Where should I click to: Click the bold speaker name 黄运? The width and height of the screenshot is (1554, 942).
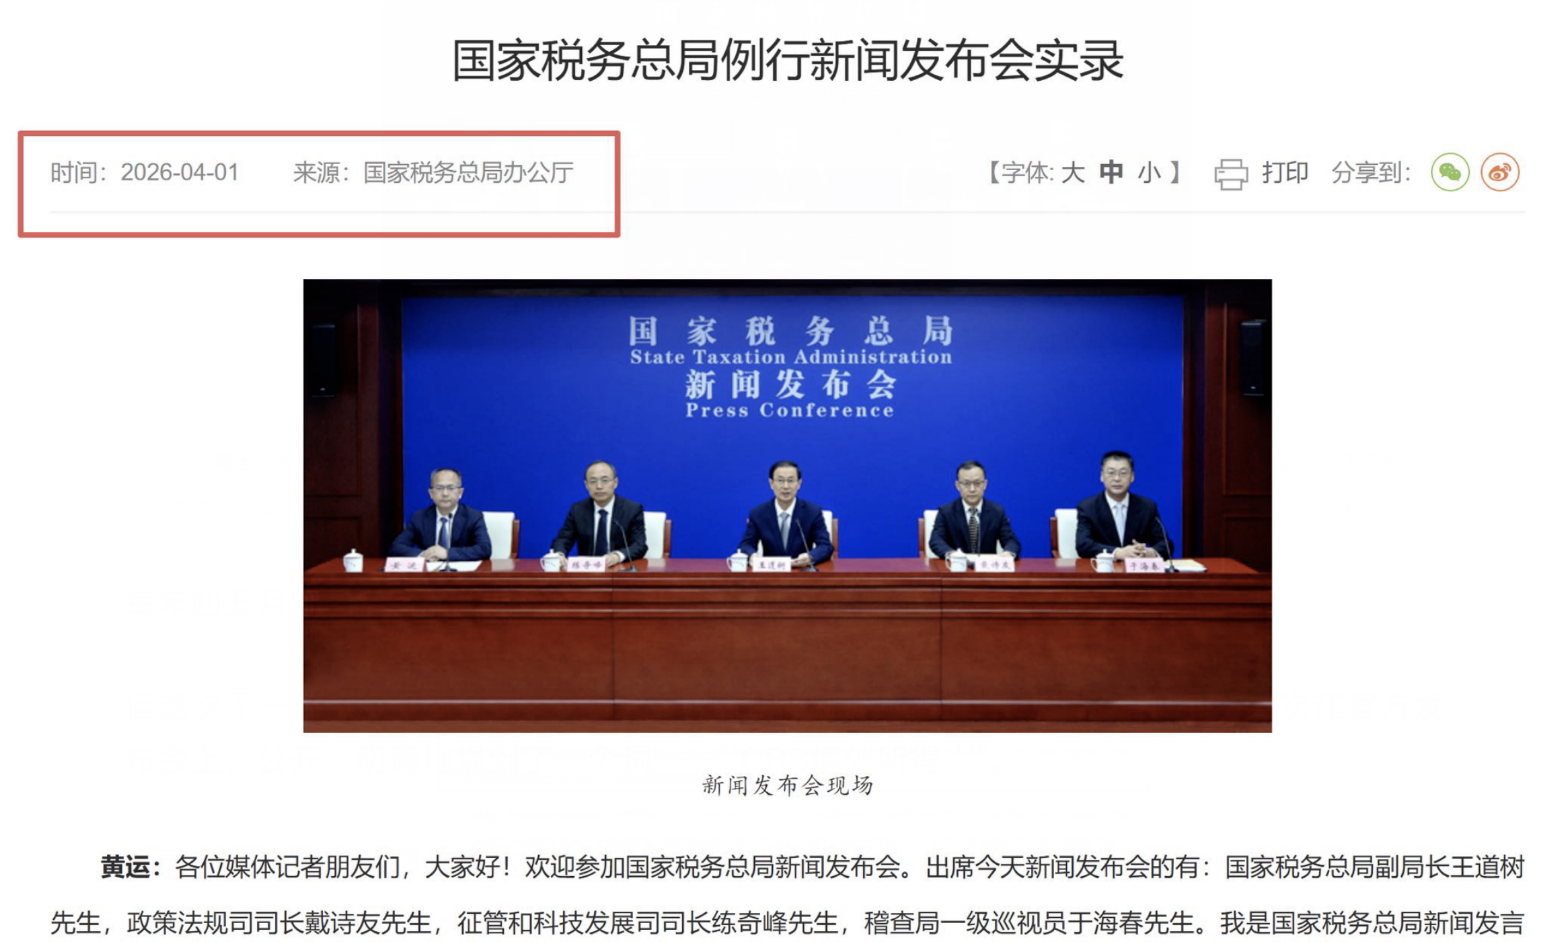pos(127,867)
